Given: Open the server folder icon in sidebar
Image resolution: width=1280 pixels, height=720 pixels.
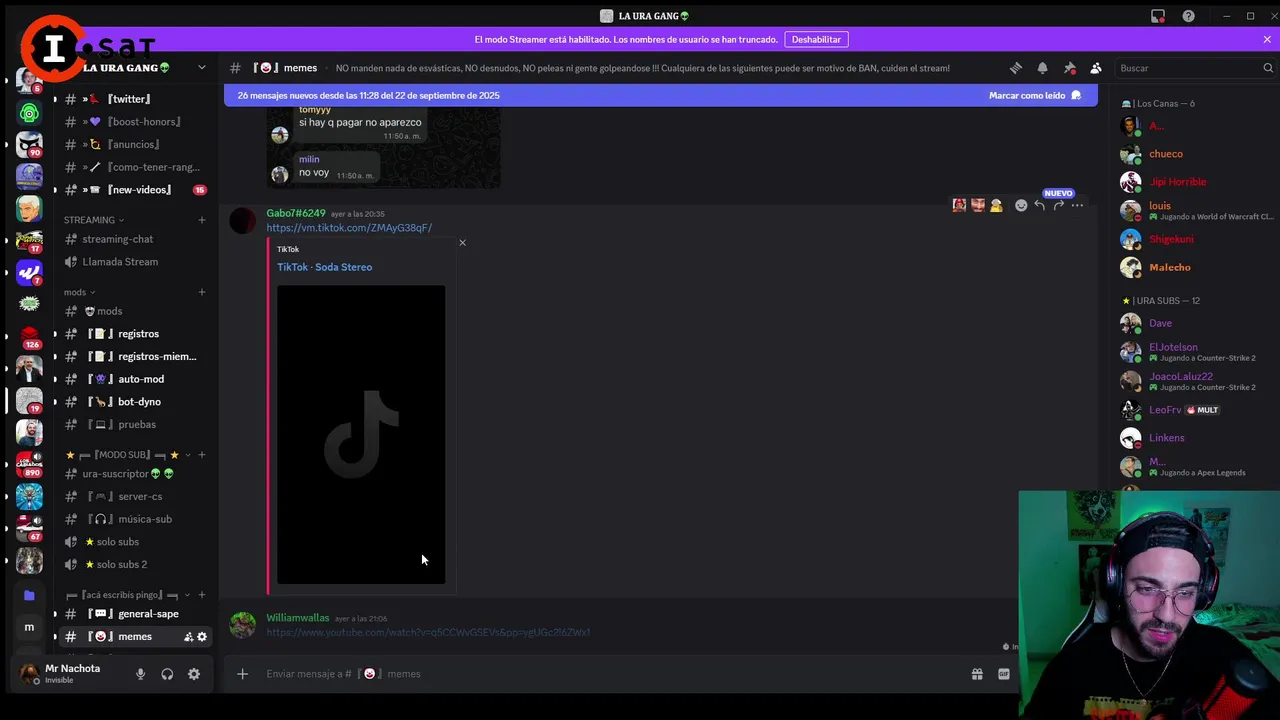Looking at the screenshot, I should coord(29,595).
